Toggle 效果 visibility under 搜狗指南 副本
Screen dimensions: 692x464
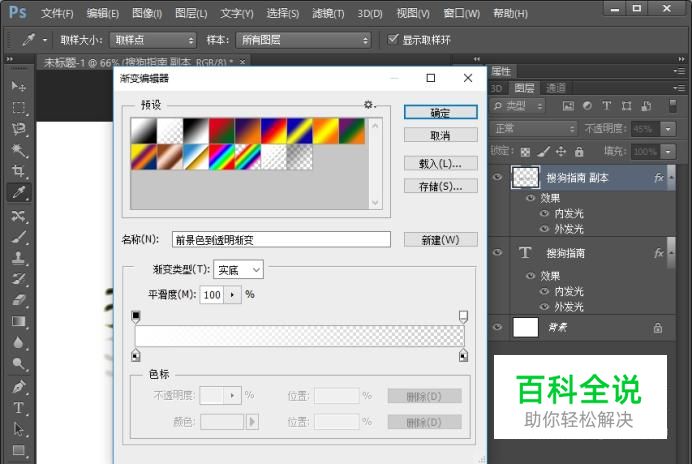[x=530, y=198]
